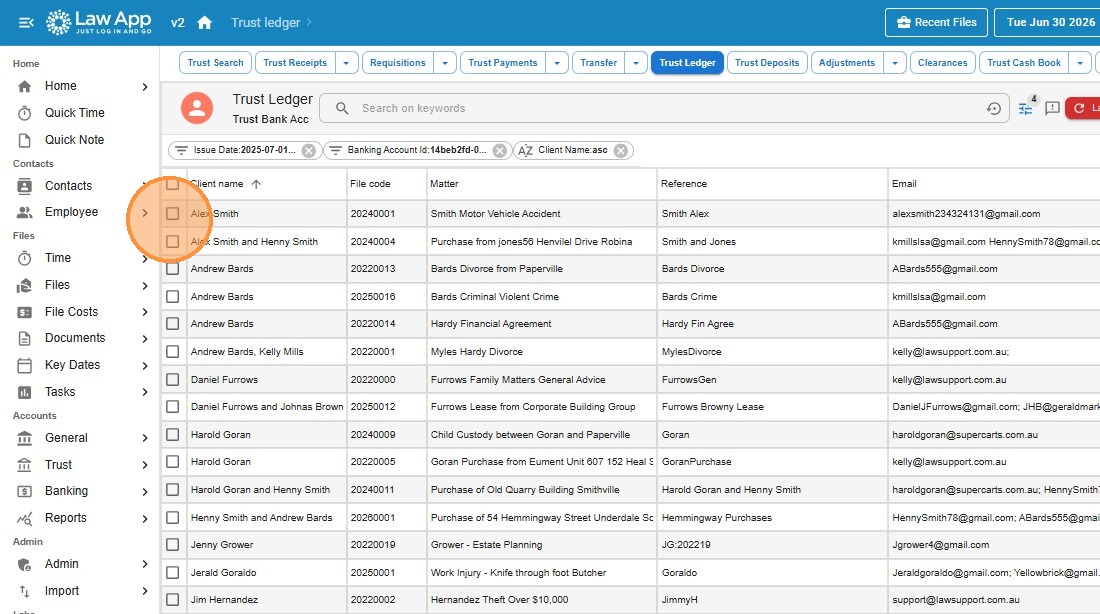Open Tasks chart icon
This screenshot has width=1100, height=614.
25,392
